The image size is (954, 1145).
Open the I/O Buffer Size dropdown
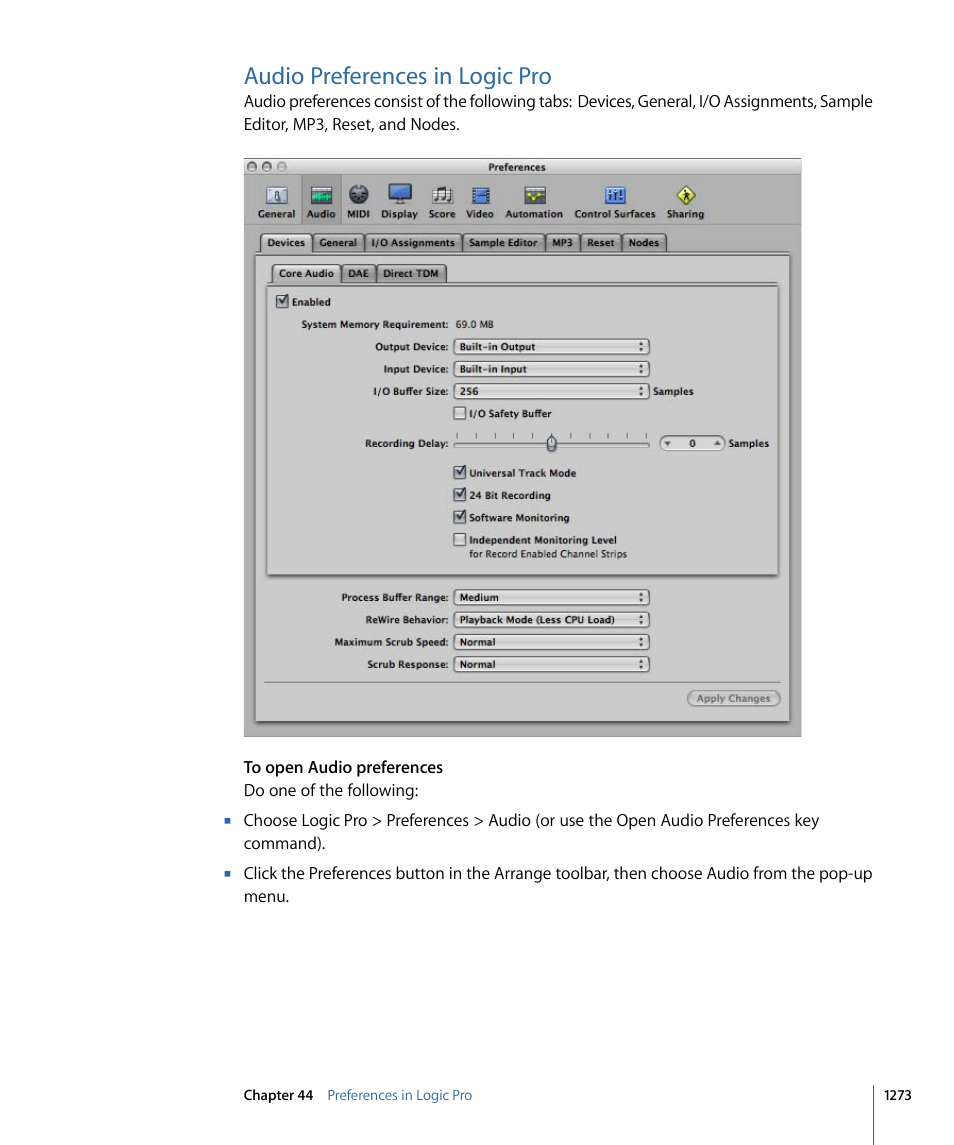(x=552, y=391)
